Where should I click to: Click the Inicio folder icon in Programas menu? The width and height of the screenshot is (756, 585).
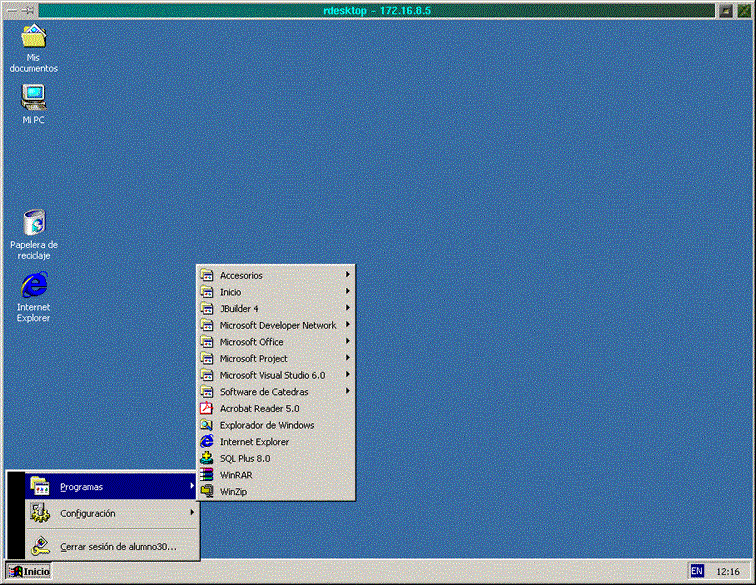tap(207, 292)
